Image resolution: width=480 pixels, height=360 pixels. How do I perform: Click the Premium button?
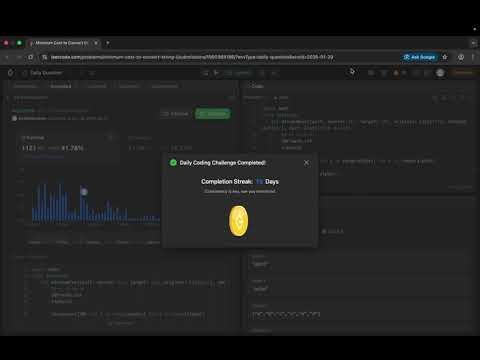click(x=463, y=73)
